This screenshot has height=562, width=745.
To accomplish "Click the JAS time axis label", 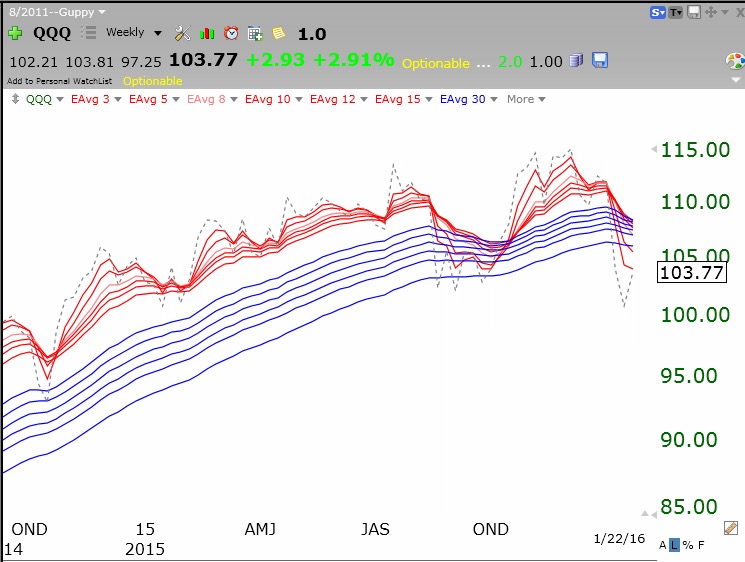I will [x=375, y=529].
